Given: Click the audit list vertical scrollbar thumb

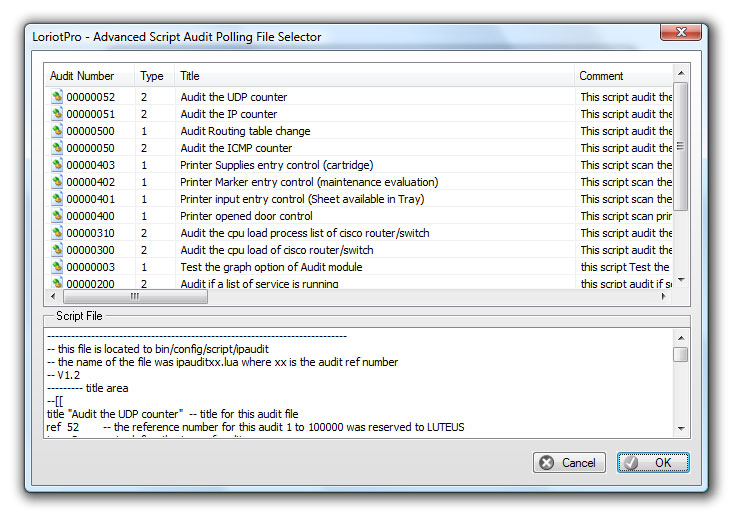Looking at the screenshot, I should 681,147.
